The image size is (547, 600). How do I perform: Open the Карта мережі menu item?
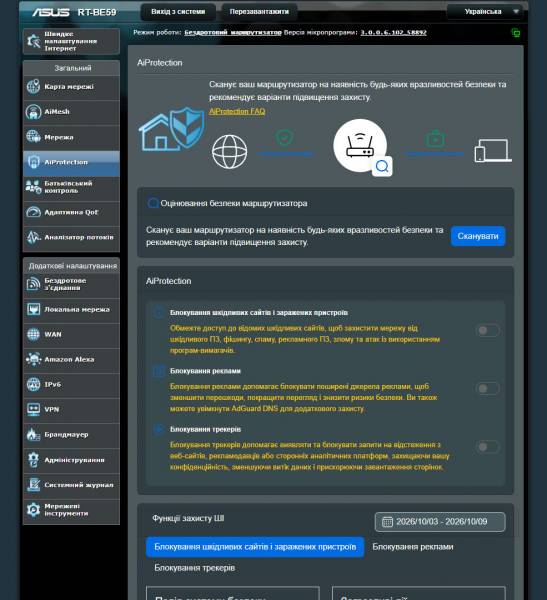point(71,87)
